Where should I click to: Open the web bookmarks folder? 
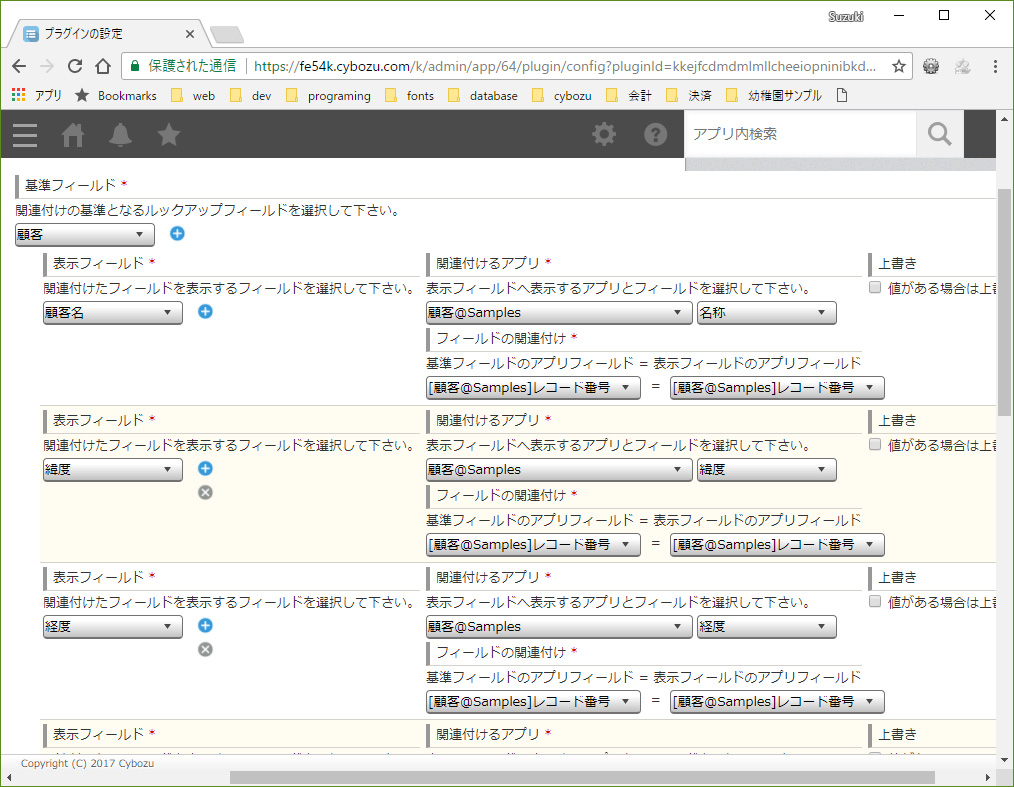193,96
